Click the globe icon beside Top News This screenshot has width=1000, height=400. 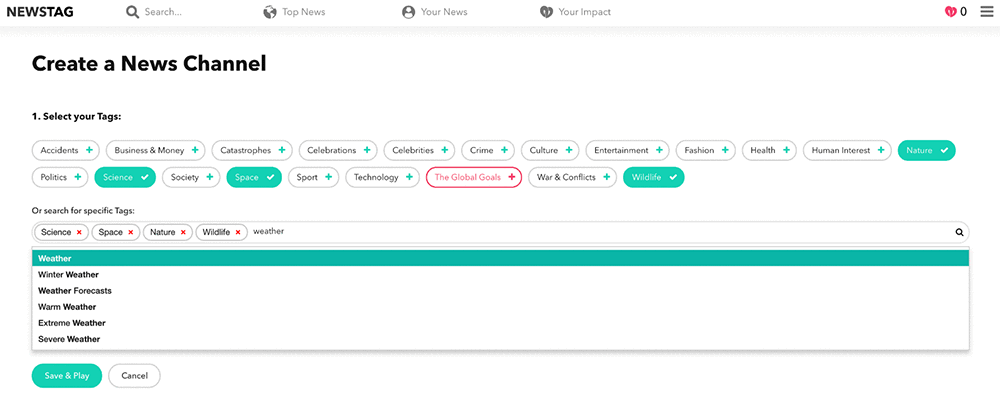[270, 12]
